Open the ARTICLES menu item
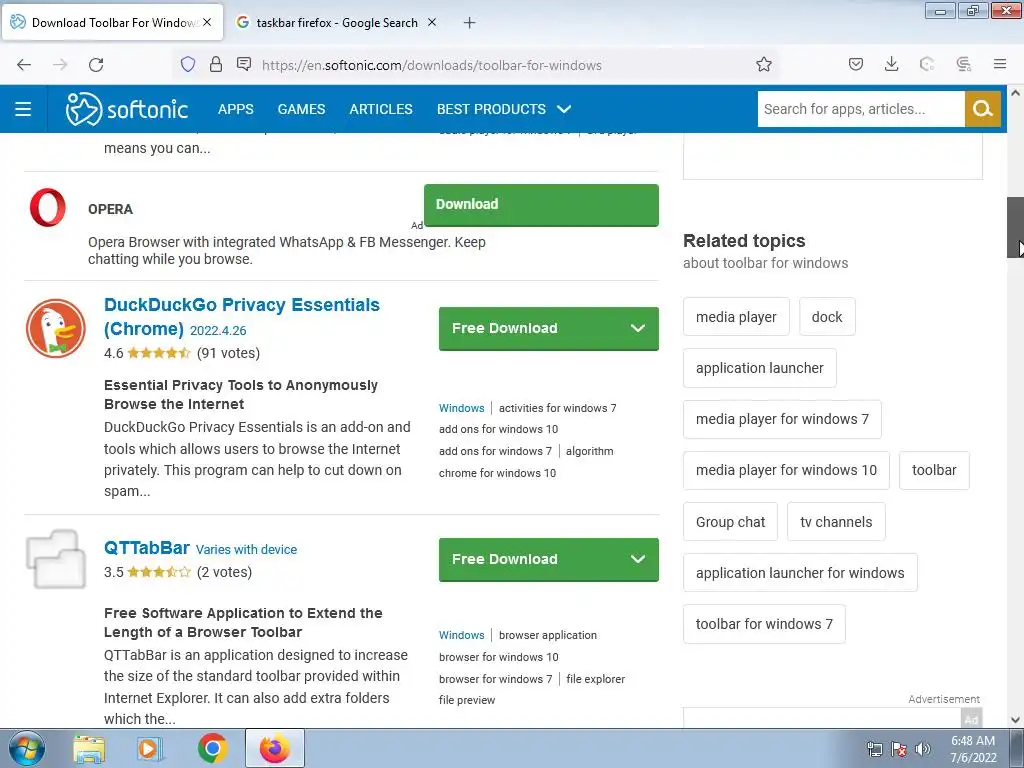1024x768 pixels. click(x=381, y=109)
